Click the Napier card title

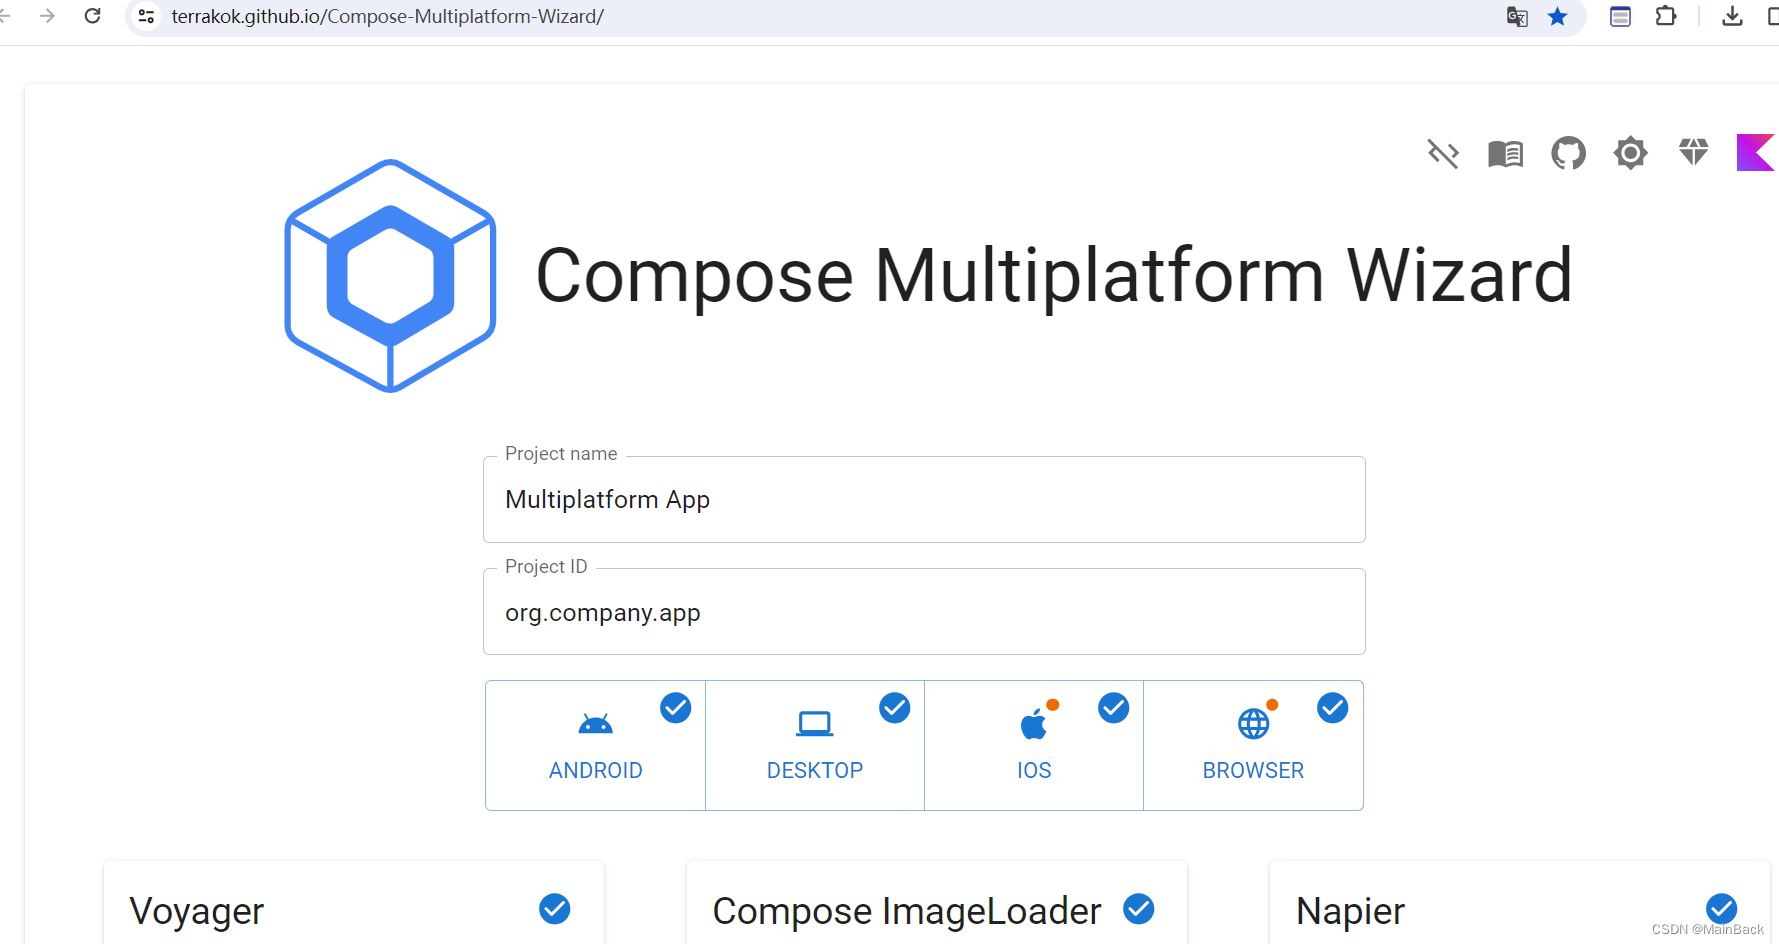coord(1350,912)
